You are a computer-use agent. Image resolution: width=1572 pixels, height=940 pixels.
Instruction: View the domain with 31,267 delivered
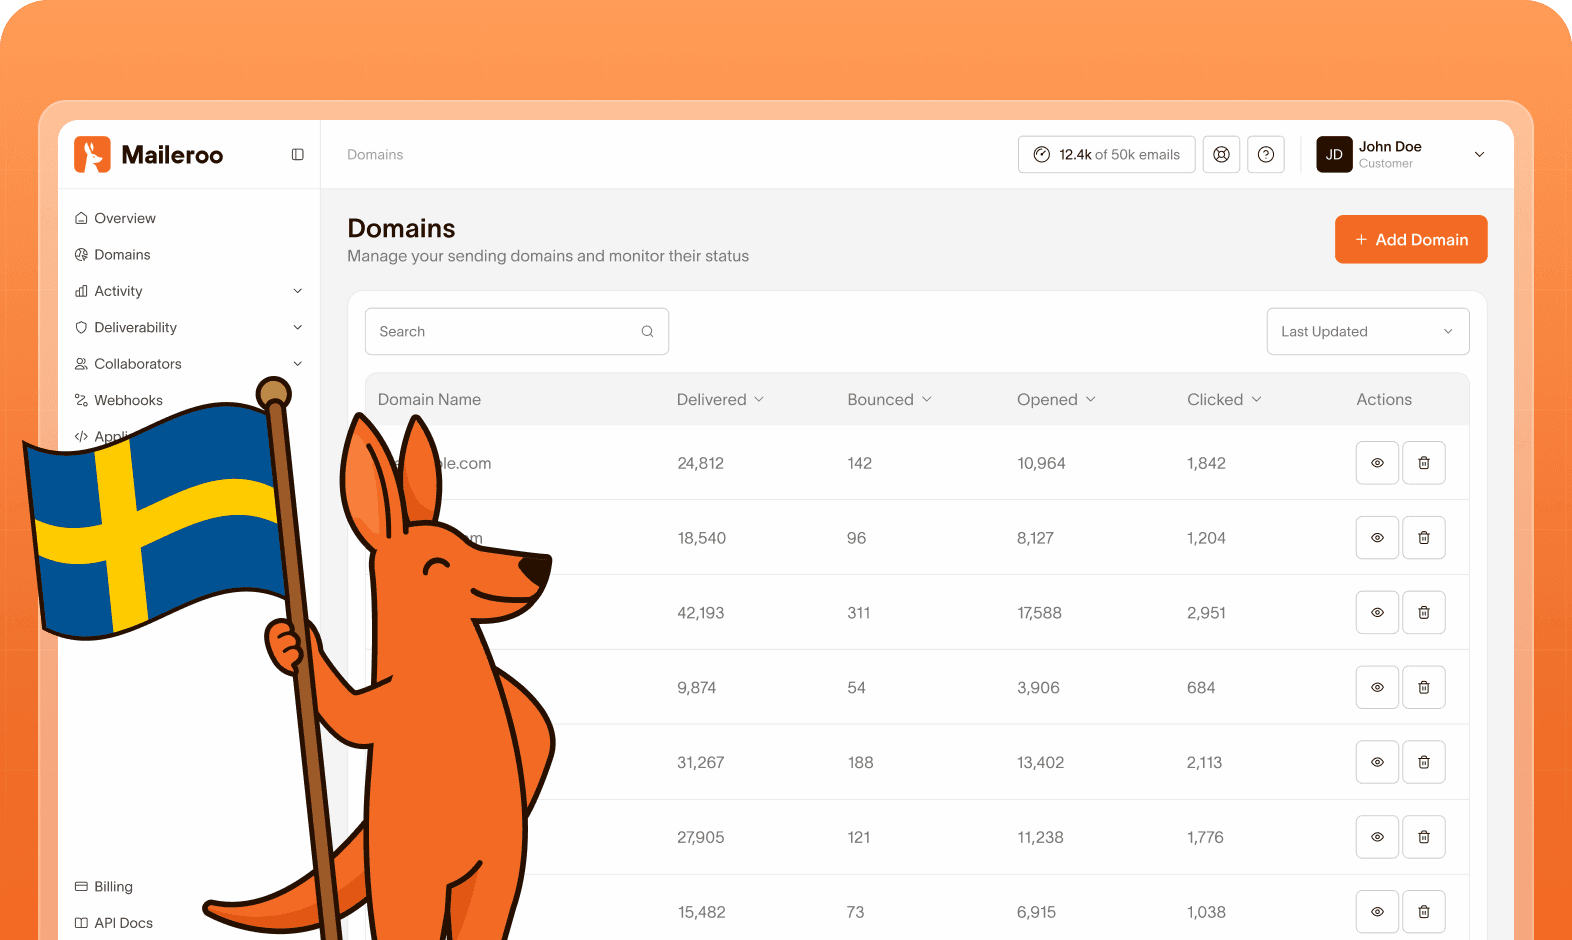(1377, 762)
